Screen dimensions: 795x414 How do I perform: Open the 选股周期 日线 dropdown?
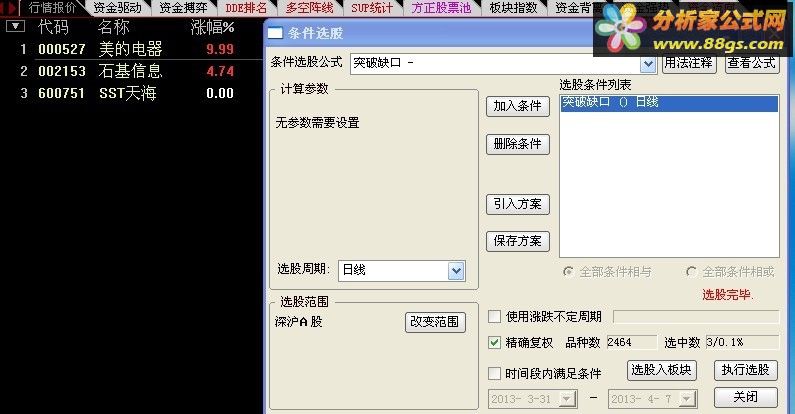(x=456, y=271)
